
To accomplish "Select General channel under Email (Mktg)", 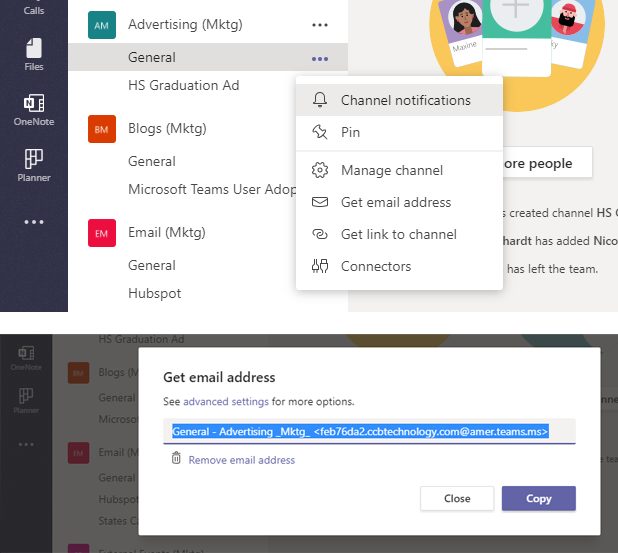I will (152, 265).
